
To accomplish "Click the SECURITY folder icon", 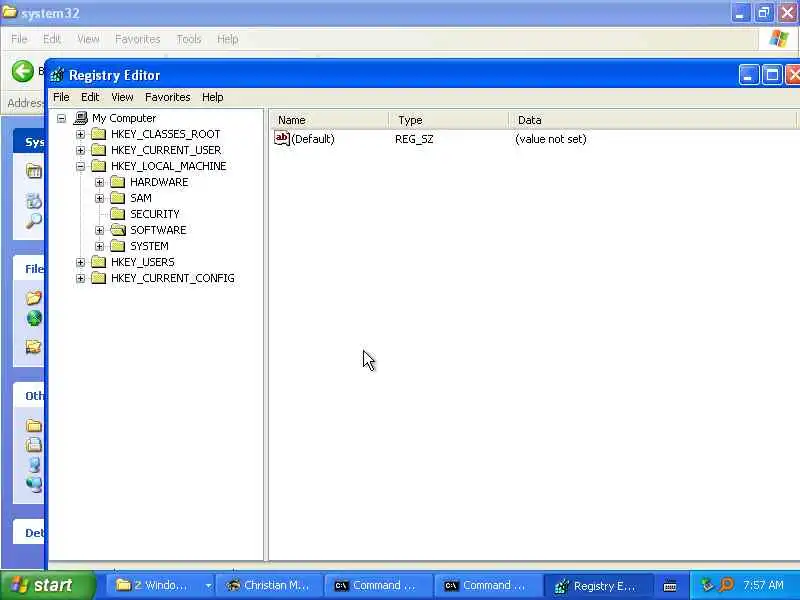I will [117, 214].
